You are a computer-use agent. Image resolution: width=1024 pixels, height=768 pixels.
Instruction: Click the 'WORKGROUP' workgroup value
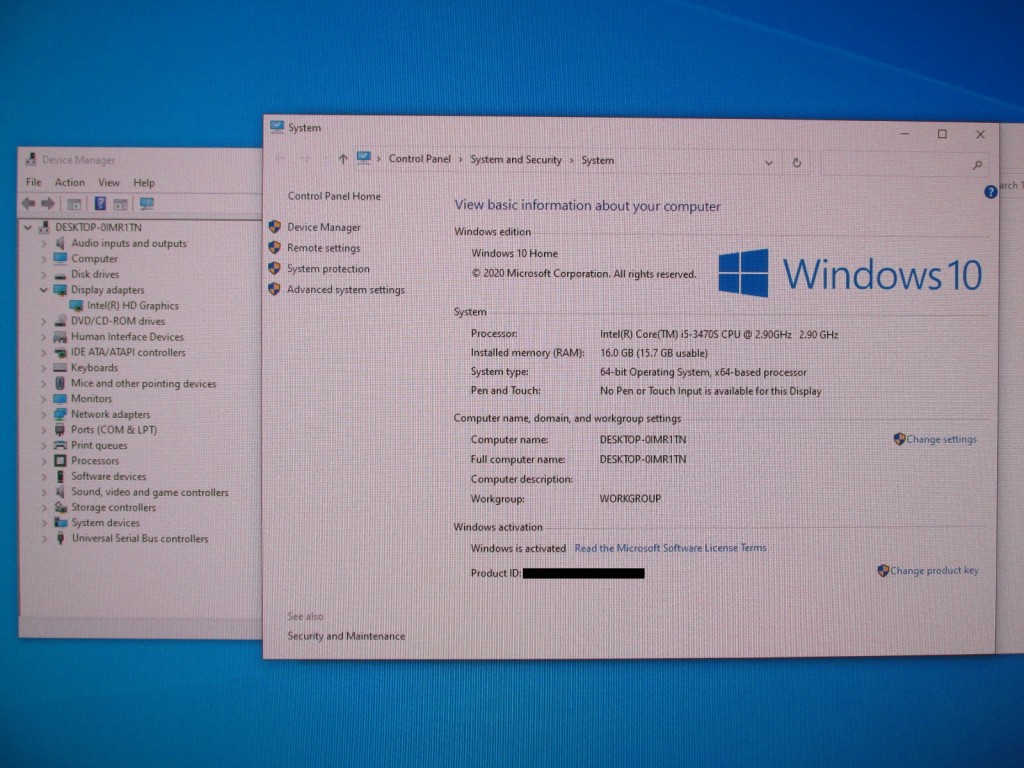coord(630,498)
